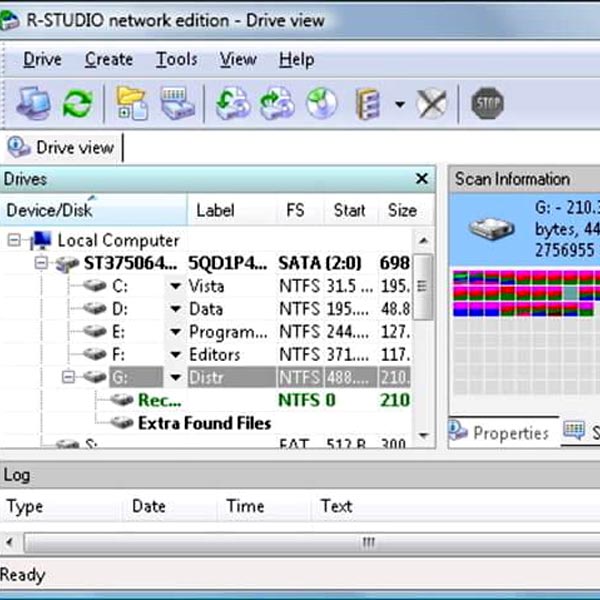The height and width of the screenshot is (600, 600).
Task: Collapse the Local Computer tree node
Action: point(14,240)
